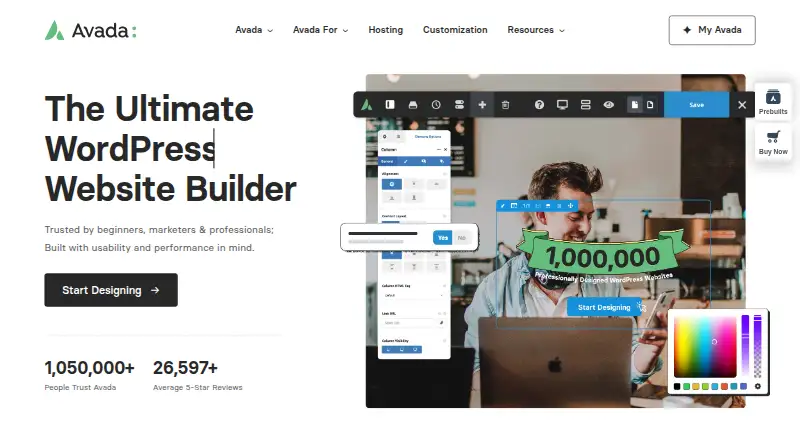800x440 pixels.
Task: Click the dark Start Designing button under the headline
Action: (x=111, y=290)
